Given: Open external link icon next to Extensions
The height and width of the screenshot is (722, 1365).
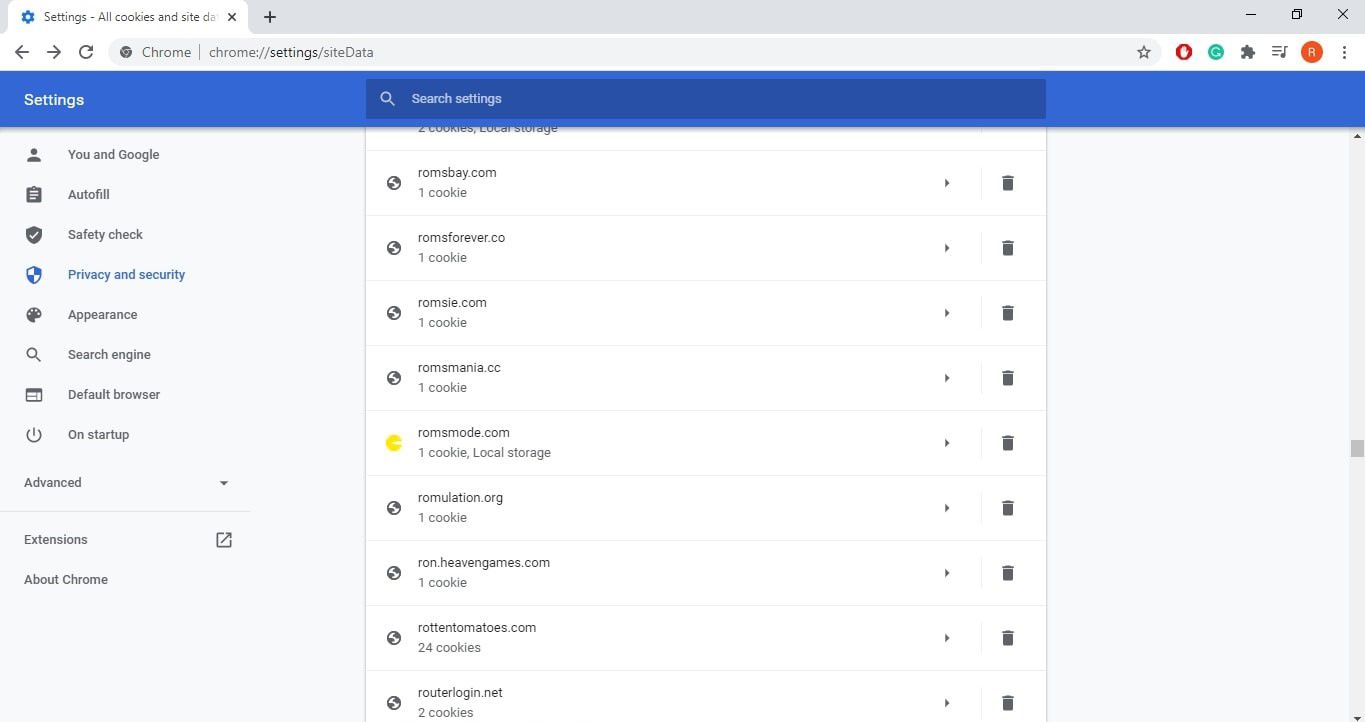Looking at the screenshot, I should [x=224, y=540].
